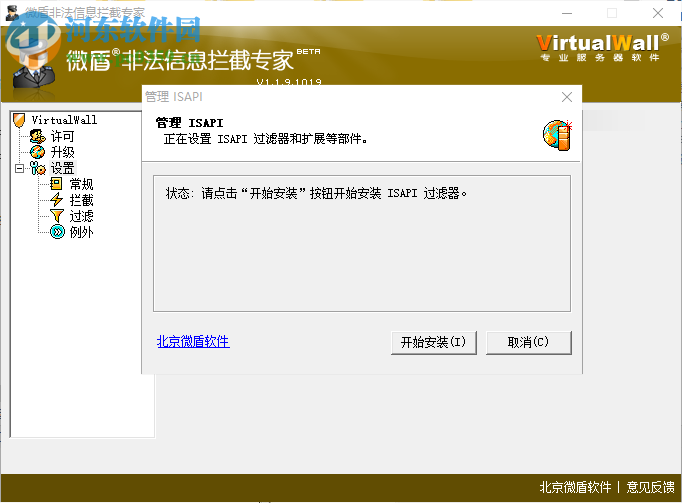Click the small title bar application icon
Screen dimensions: 682x503
pos(12,13)
